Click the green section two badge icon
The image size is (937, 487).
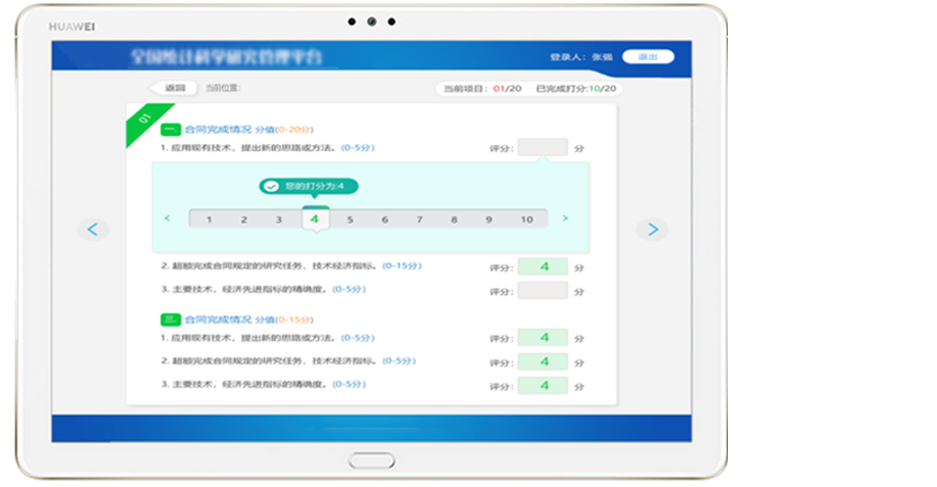point(171,319)
